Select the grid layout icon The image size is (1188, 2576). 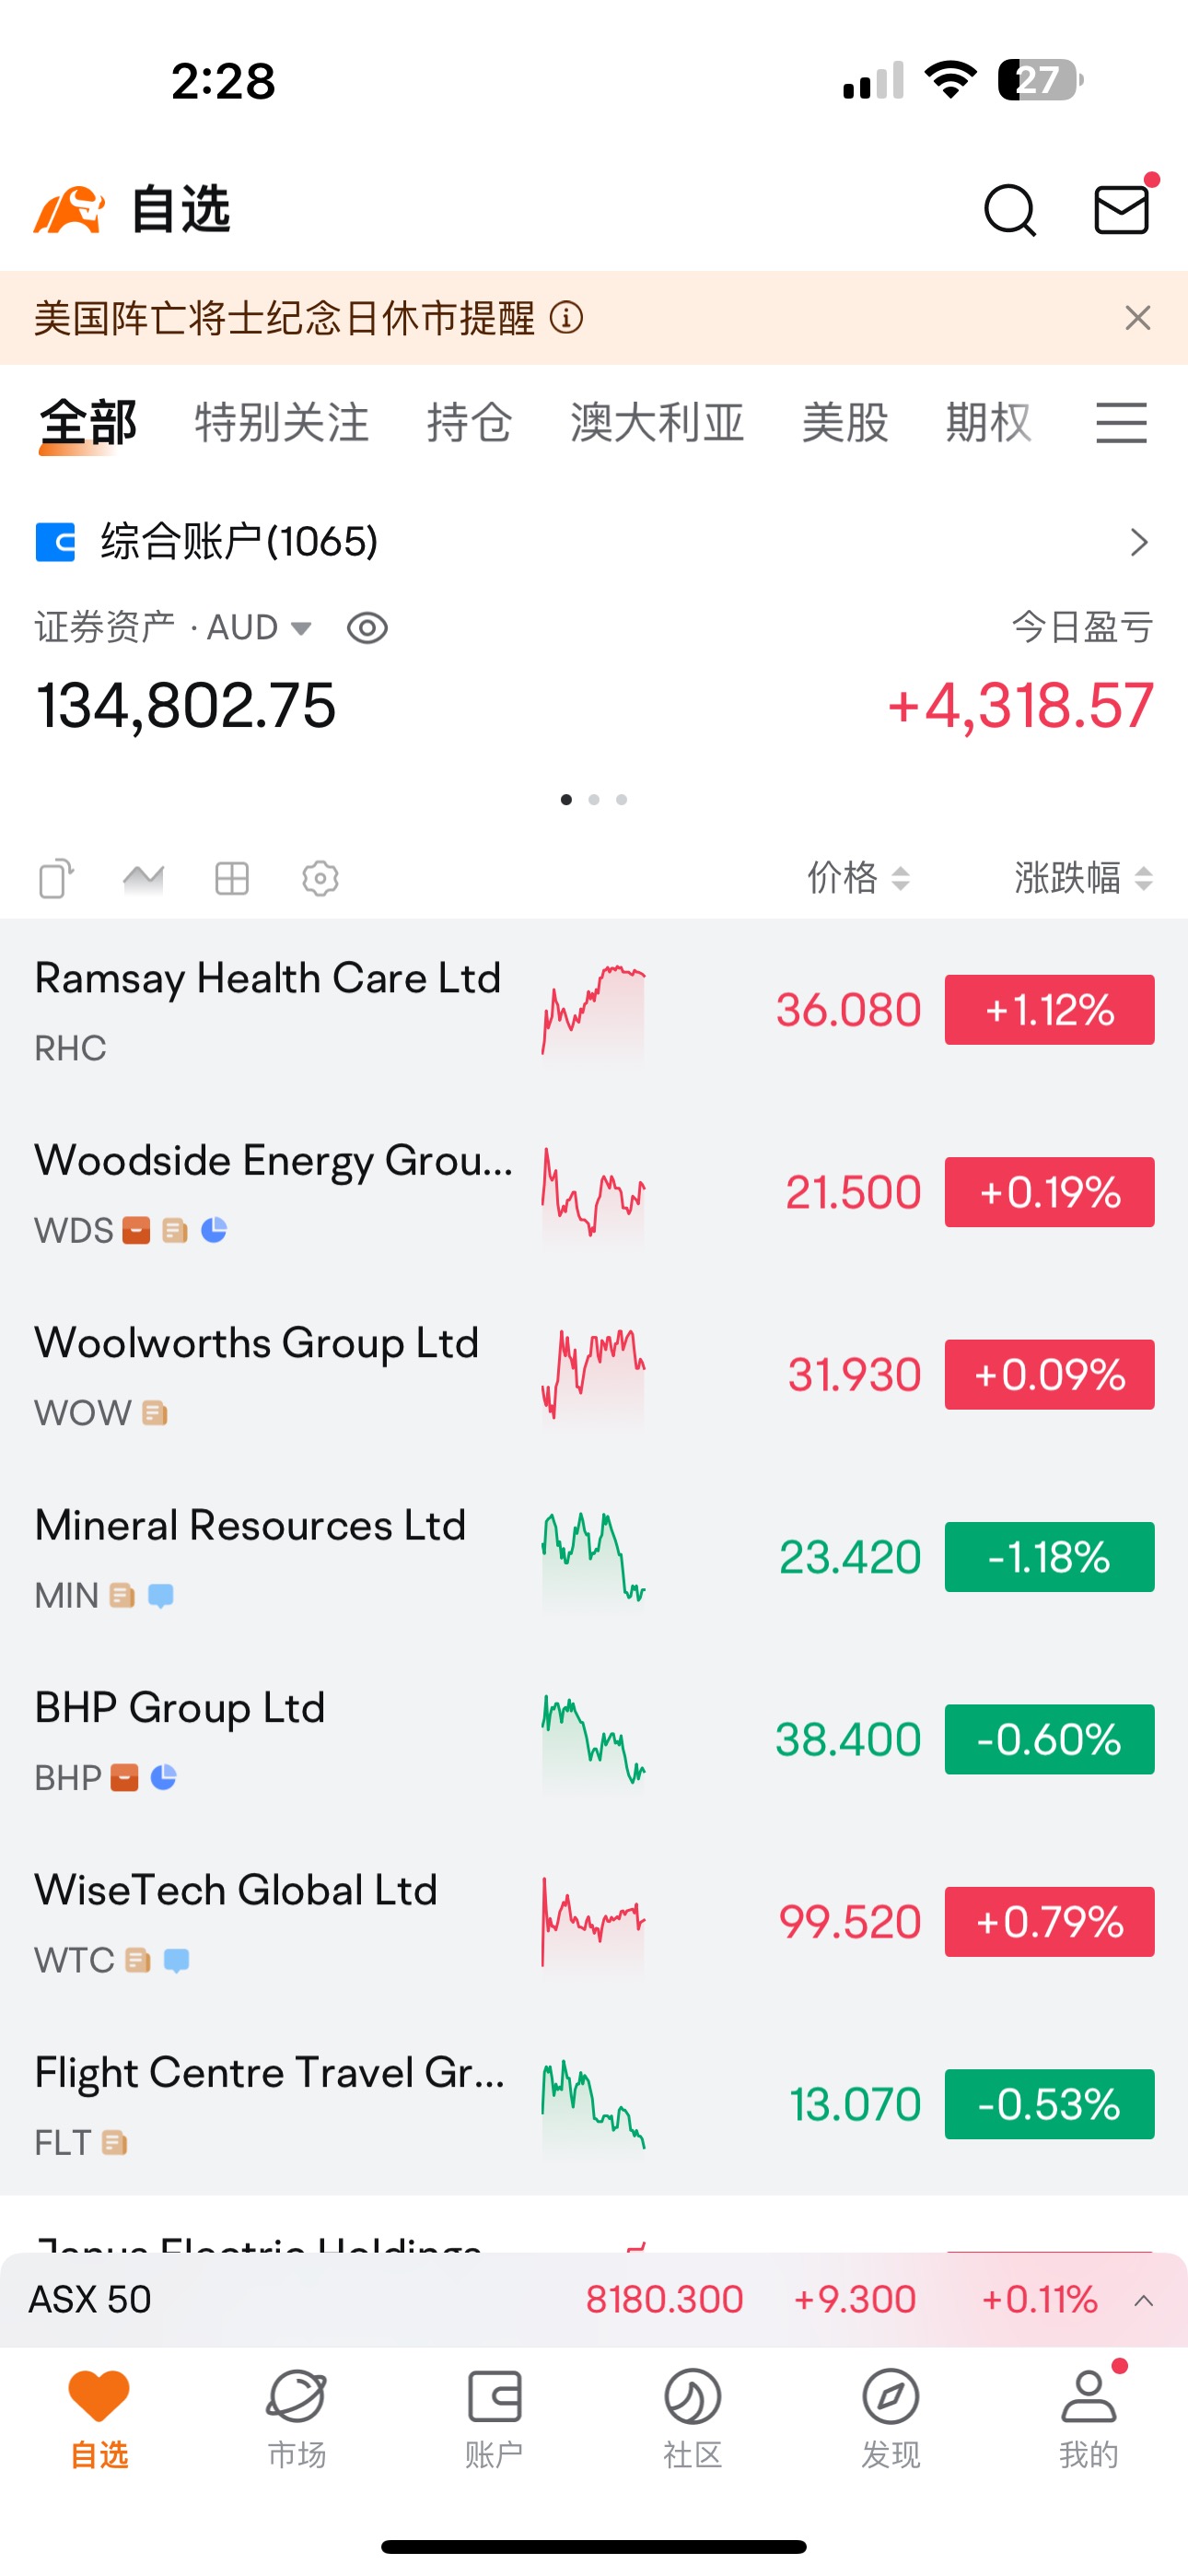point(232,878)
